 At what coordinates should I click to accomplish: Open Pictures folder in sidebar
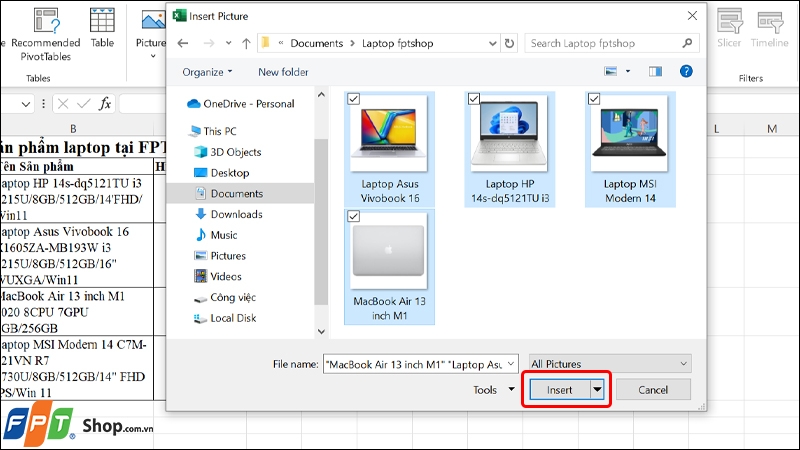coord(220,256)
